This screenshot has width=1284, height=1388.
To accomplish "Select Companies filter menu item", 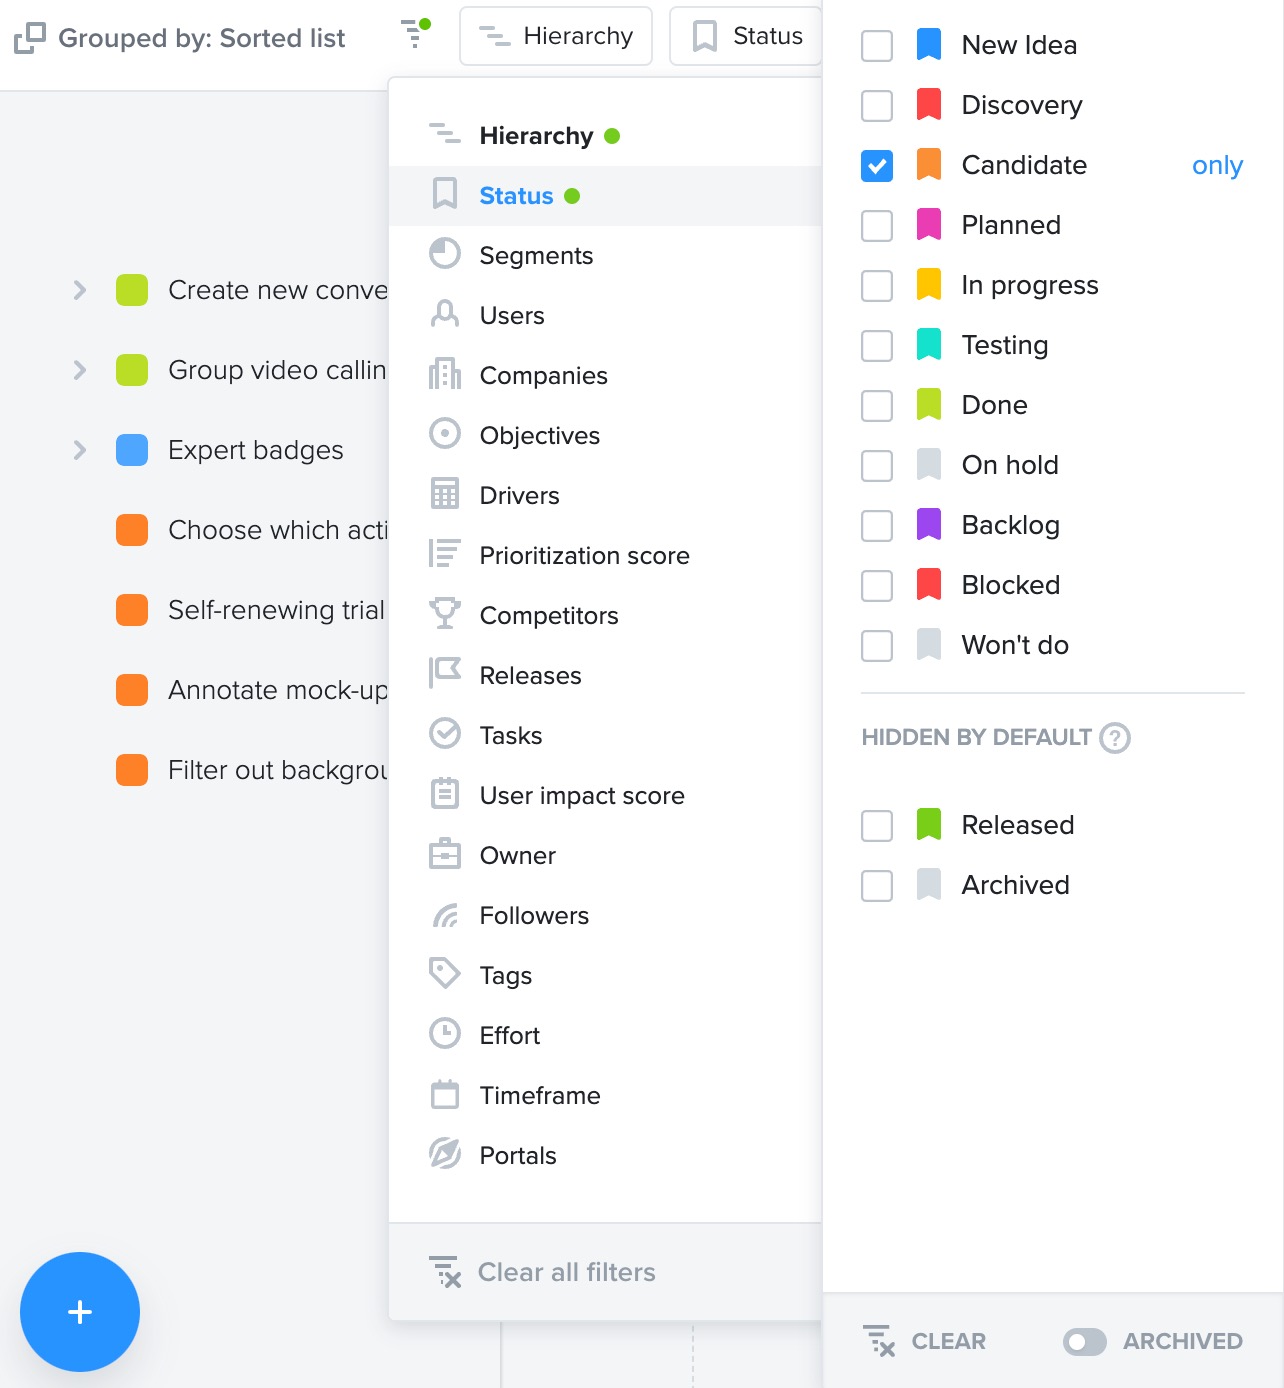I will coord(605,375).
